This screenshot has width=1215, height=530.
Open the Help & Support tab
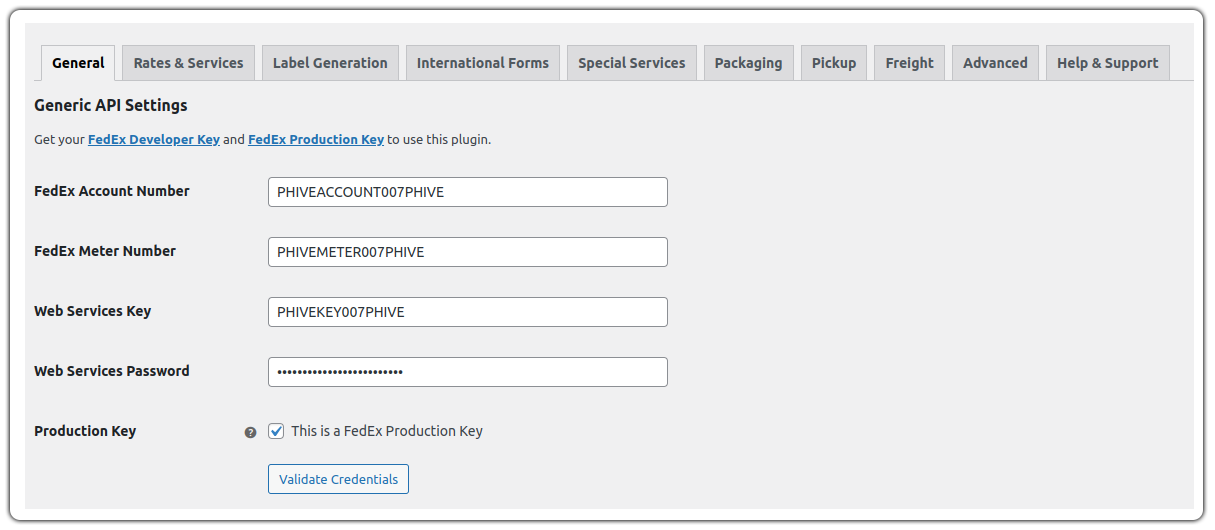1108,63
